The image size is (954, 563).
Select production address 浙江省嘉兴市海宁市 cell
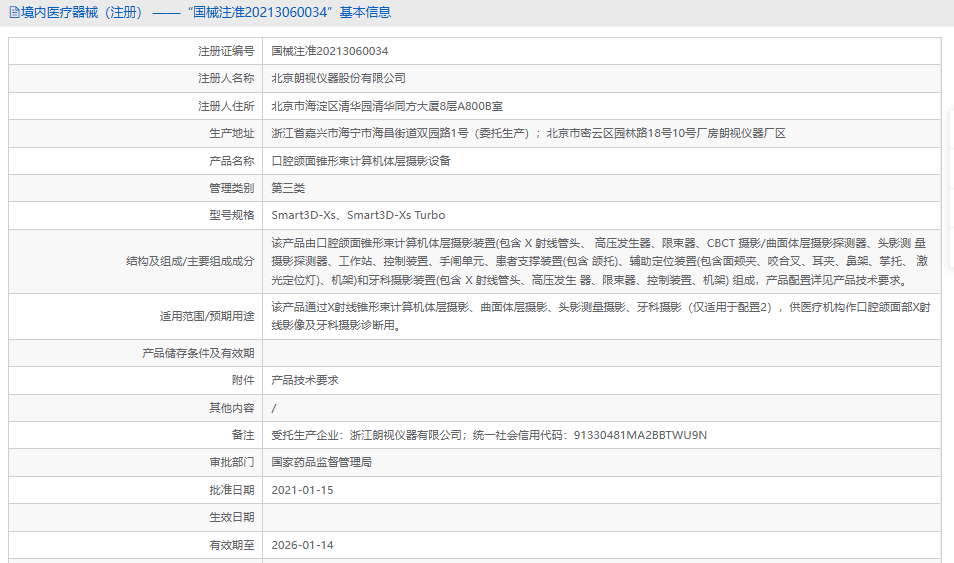tap(529, 133)
